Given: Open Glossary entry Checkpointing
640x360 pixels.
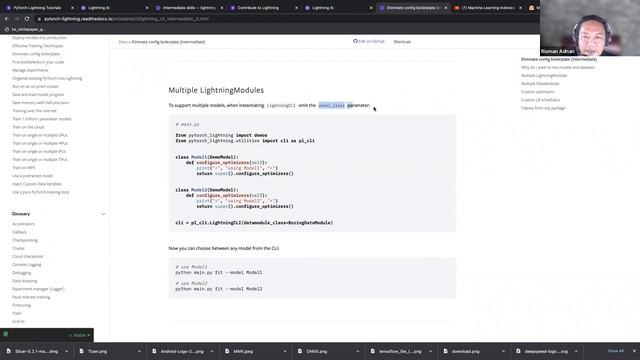Looking at the screenshot, I should pyautogui.click(x=25, y=240).
